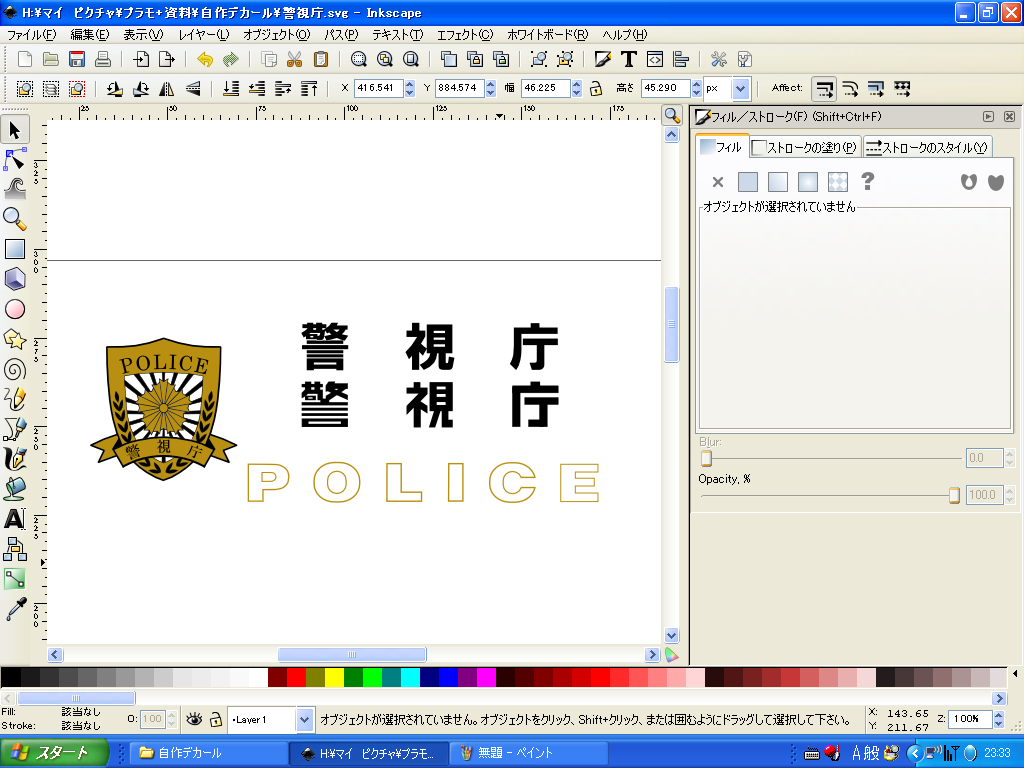Select the Spiral tool
The height and width of the screenshot is (768, 1024).
point(15,370)
